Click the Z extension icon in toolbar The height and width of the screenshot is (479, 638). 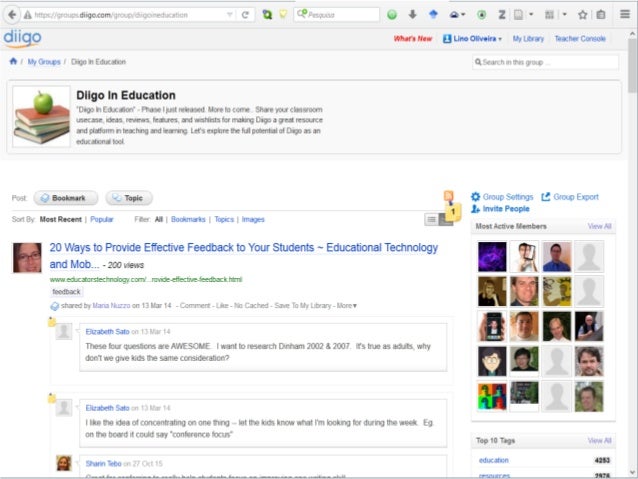[502, 15]
